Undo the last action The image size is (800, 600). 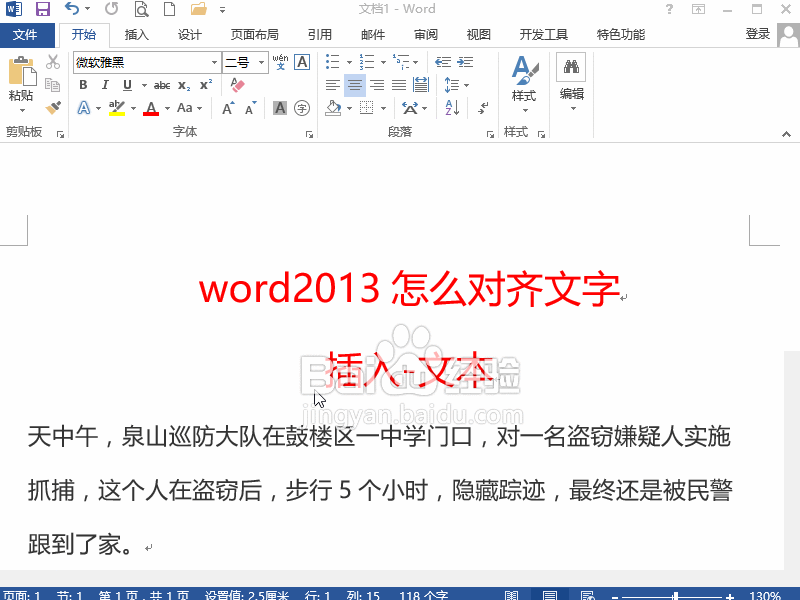pyautogui.click(x=72, y=9)
